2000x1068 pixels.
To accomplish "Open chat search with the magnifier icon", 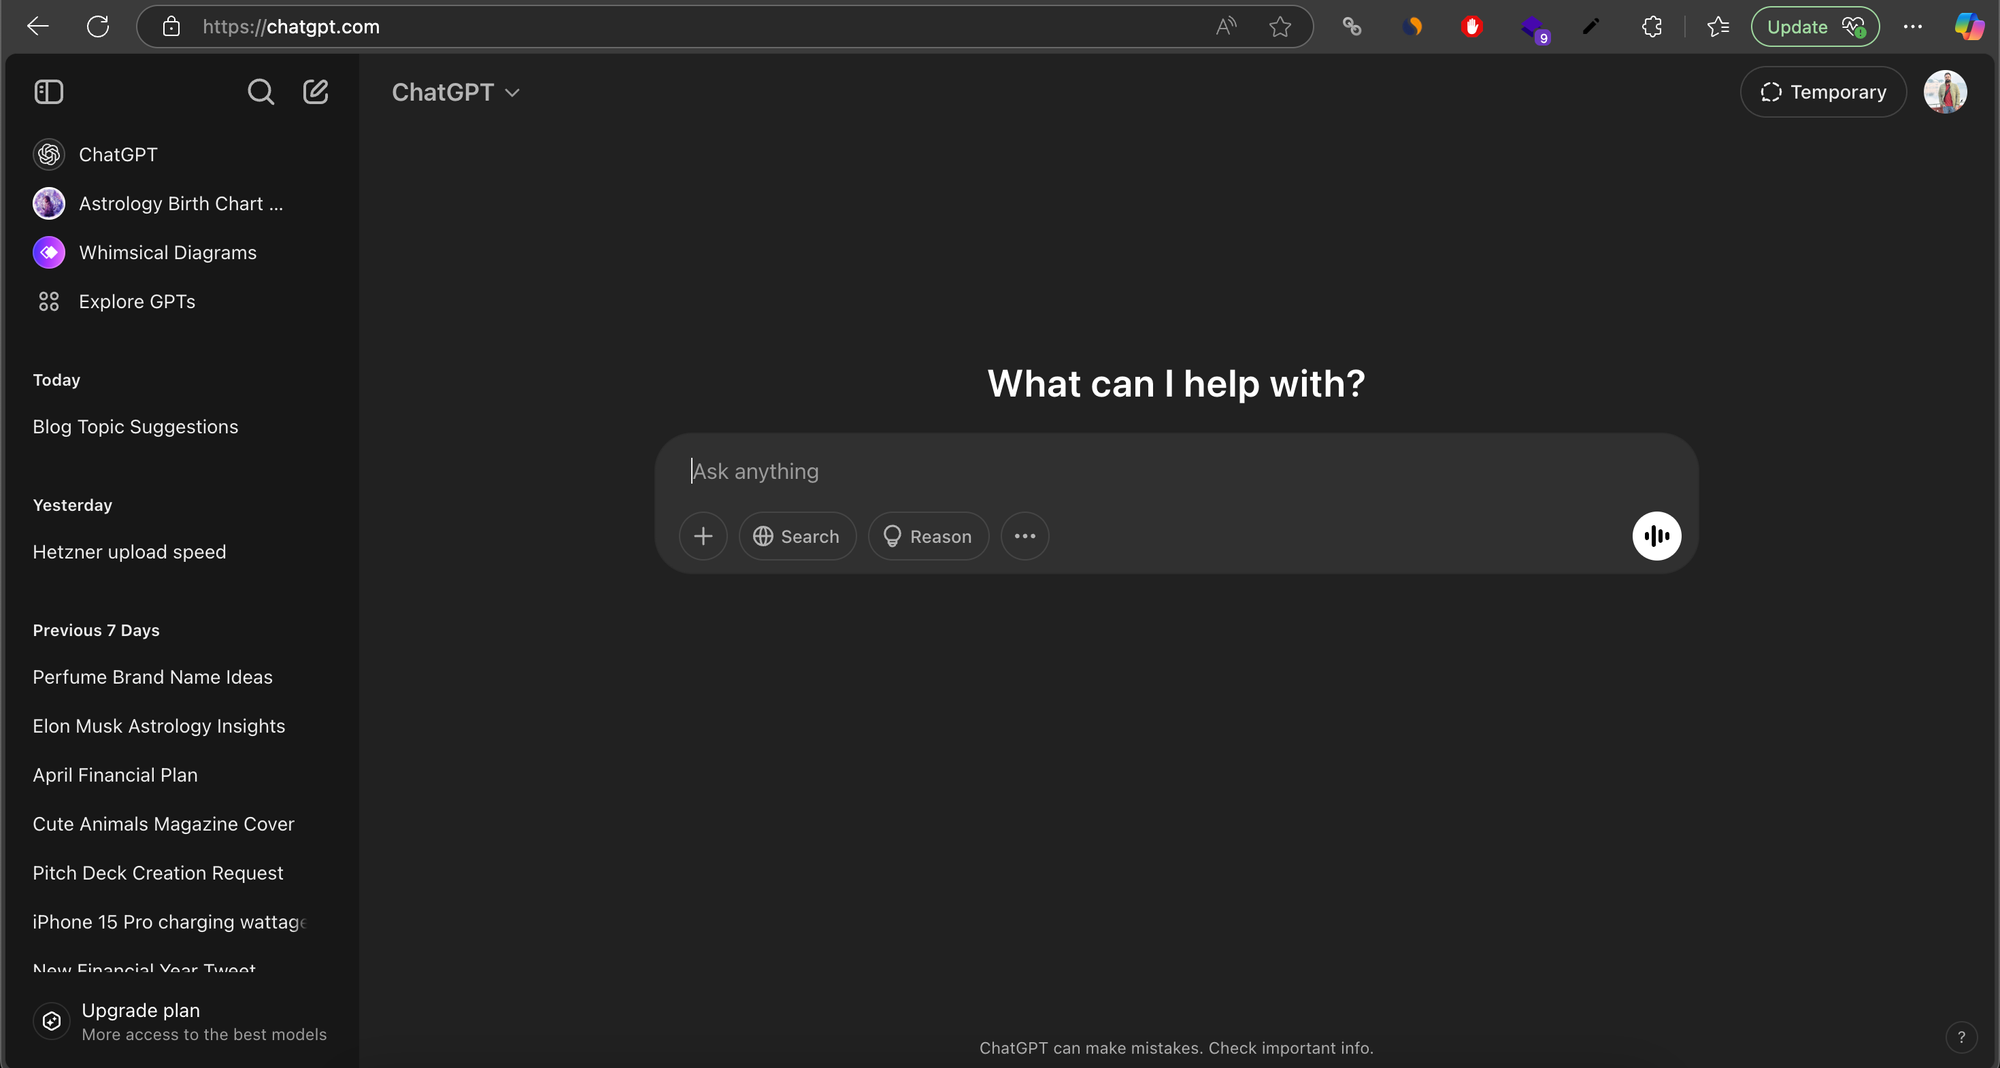I will [260, 92].
